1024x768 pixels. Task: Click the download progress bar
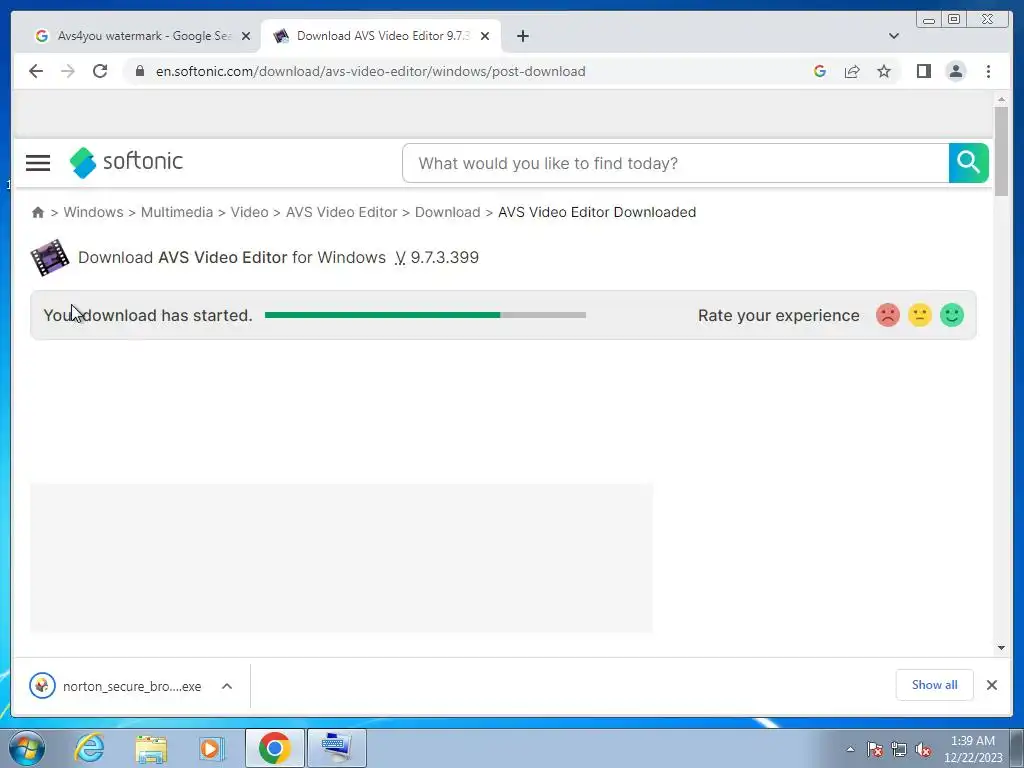(x=425, y=315)
